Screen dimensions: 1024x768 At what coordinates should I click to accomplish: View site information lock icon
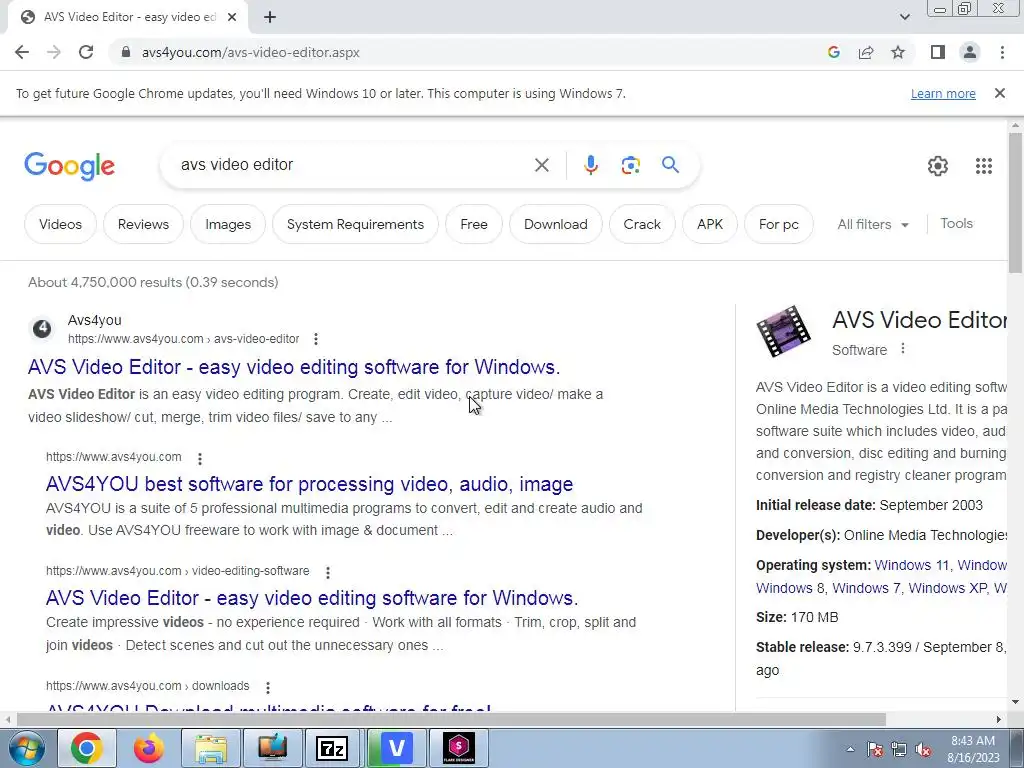[x=126, y=52]
